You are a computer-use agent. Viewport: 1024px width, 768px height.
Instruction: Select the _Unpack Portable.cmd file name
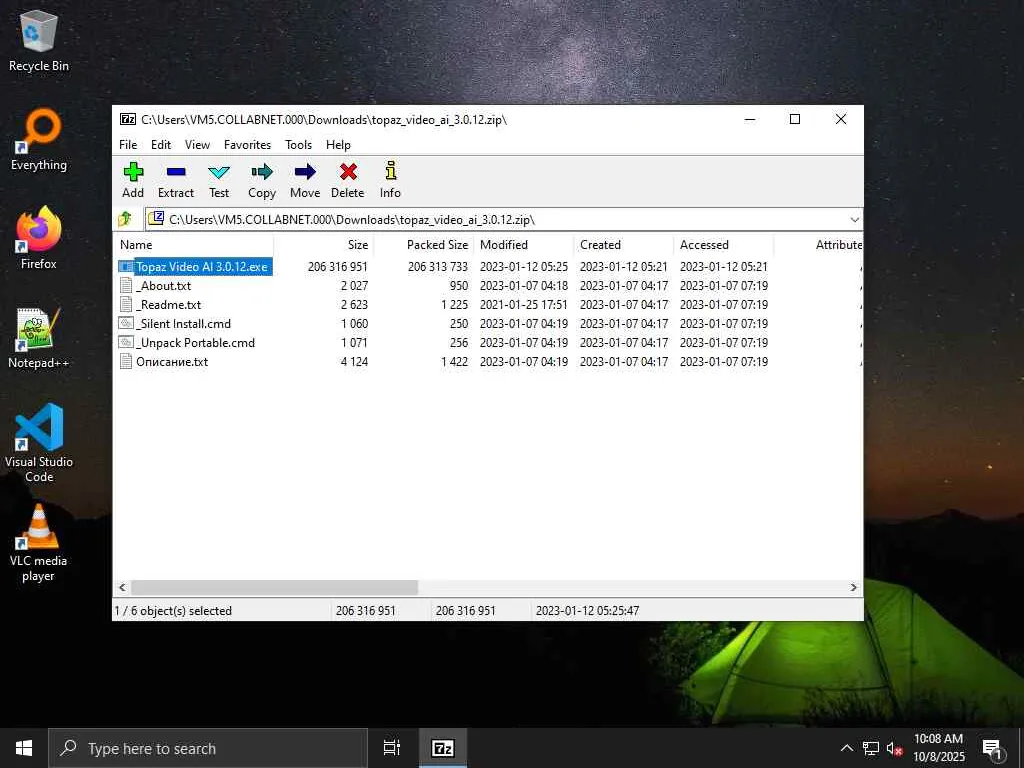tap(195, 342)
